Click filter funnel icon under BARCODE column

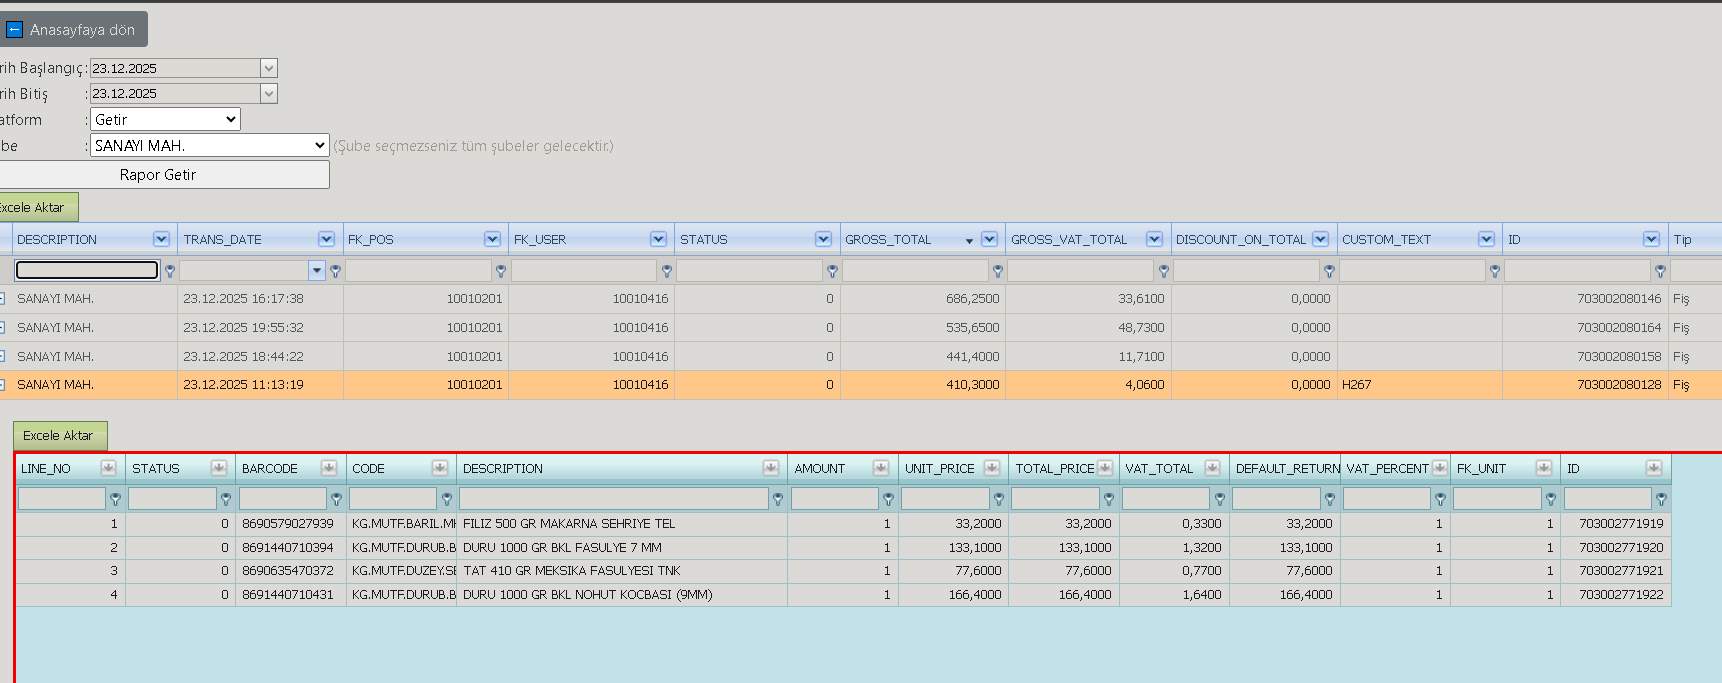tap(336, 499)
